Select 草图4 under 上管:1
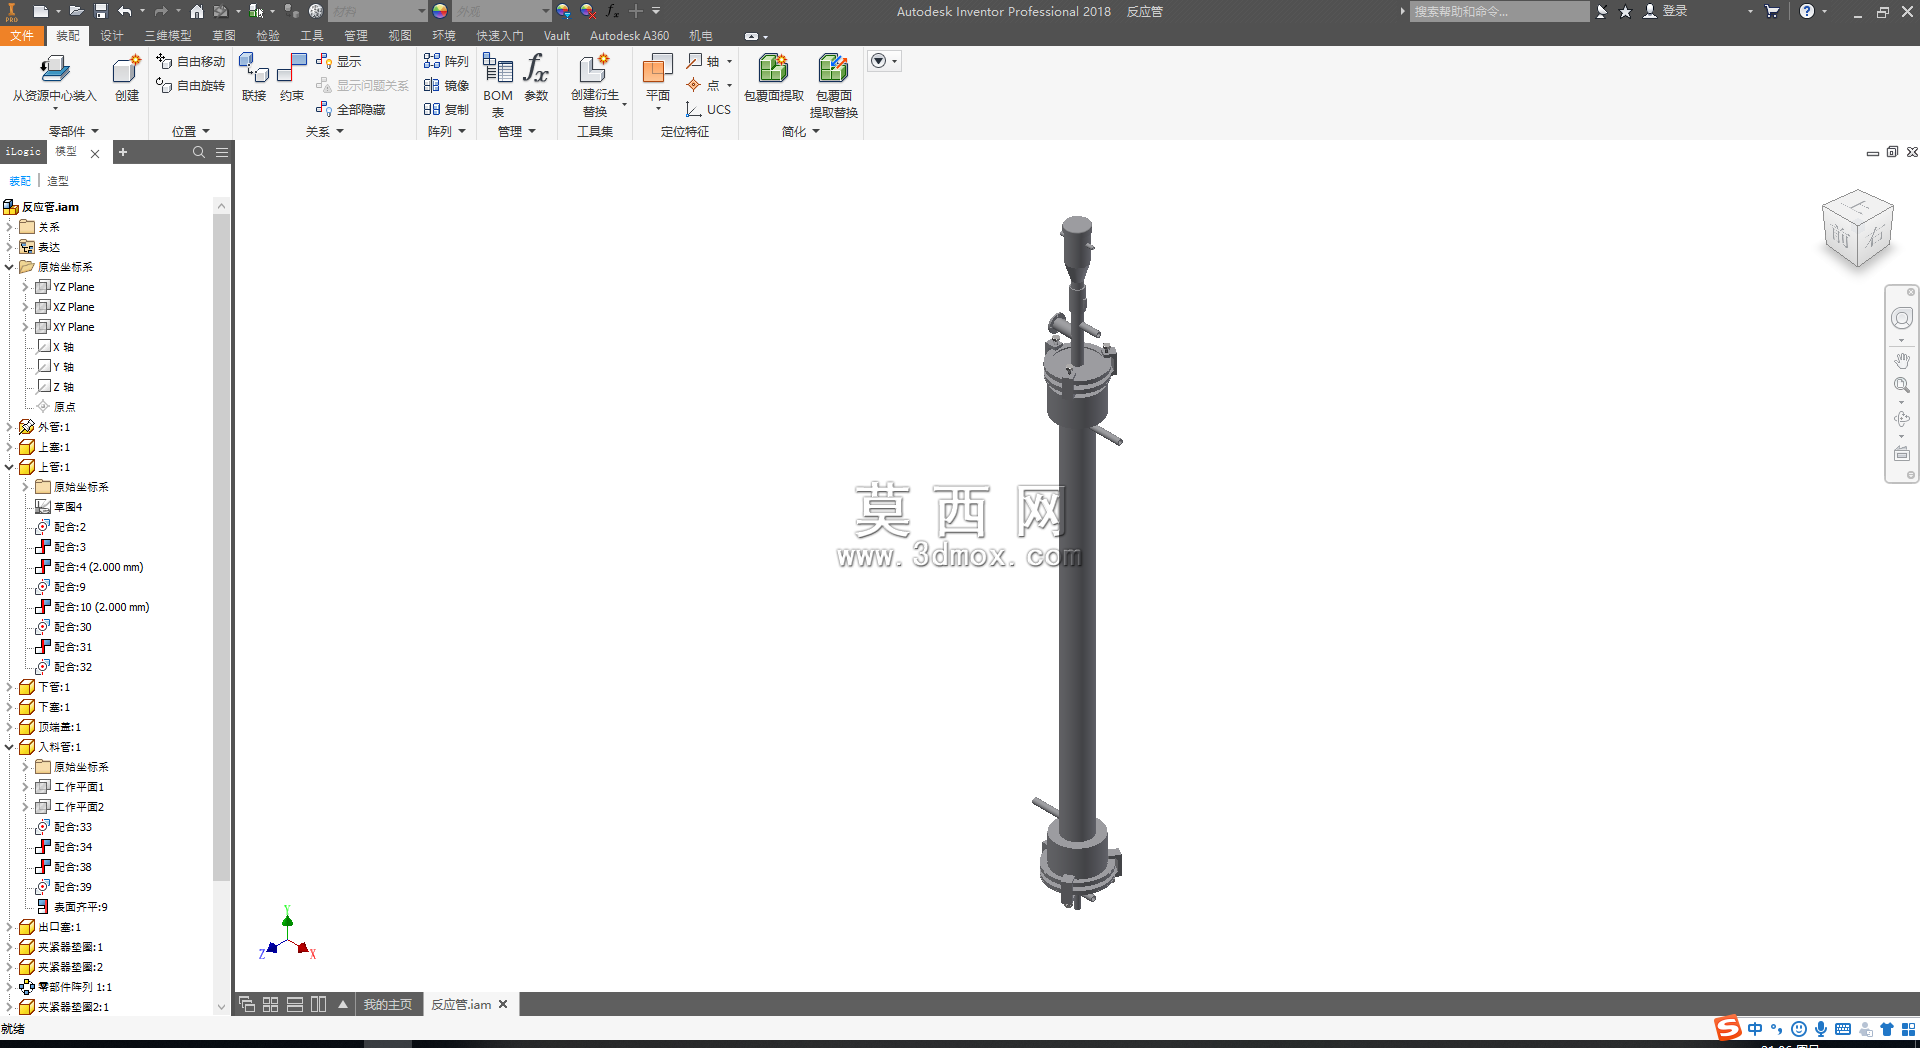Screen dimensions: 1920x1048 (x=58, y=507)
